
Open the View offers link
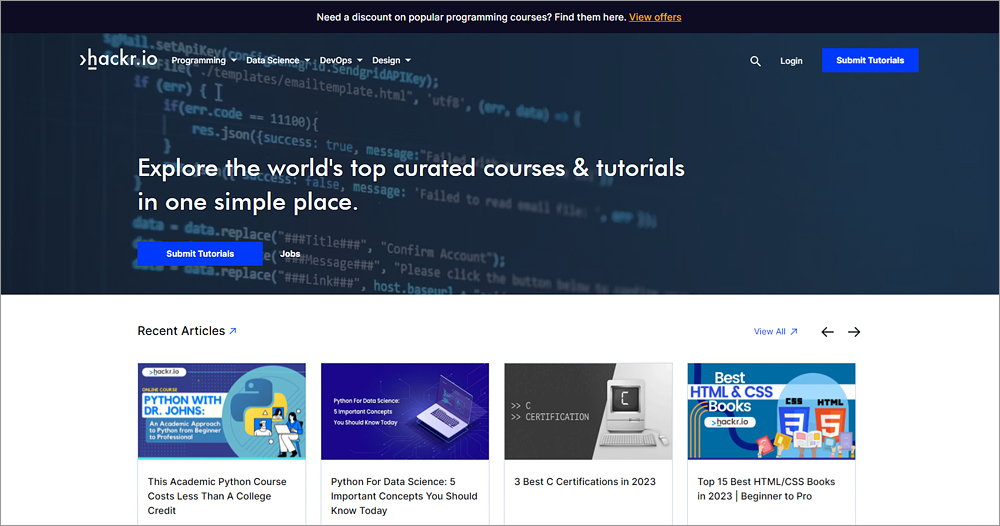click(x=655, y=17)
